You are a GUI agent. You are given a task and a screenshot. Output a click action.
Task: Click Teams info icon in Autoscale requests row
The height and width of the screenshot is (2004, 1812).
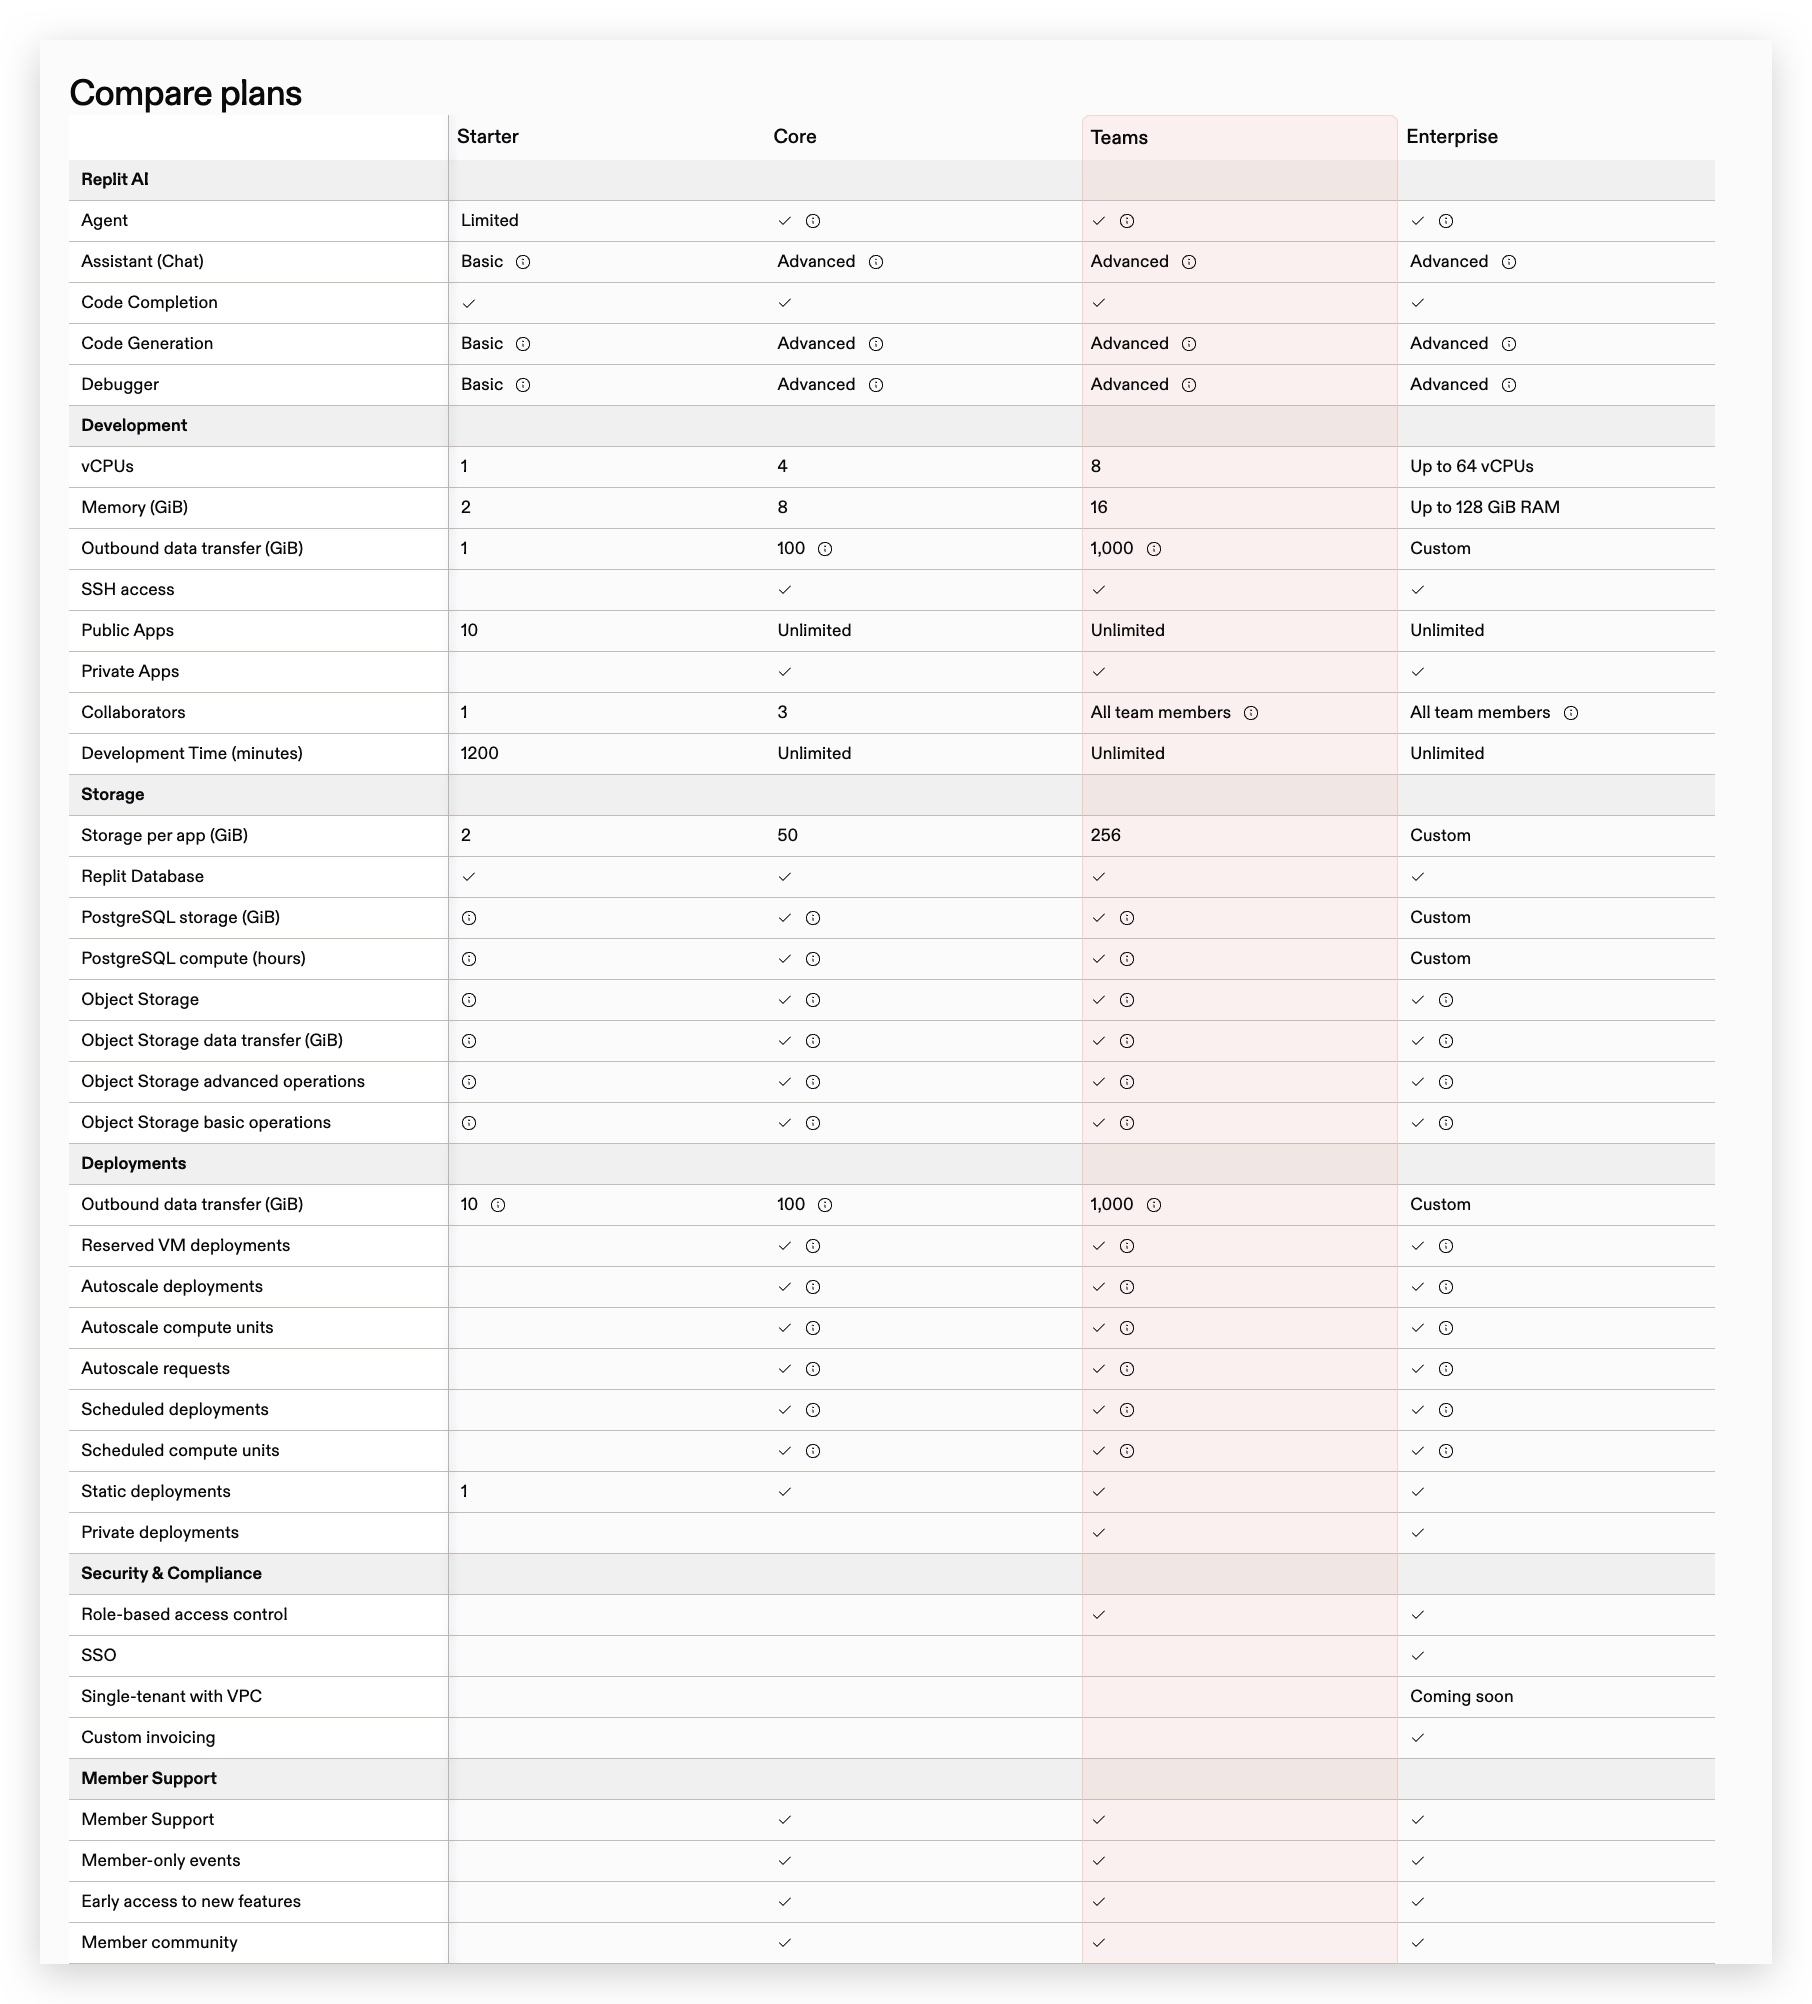(1127, 1369)
